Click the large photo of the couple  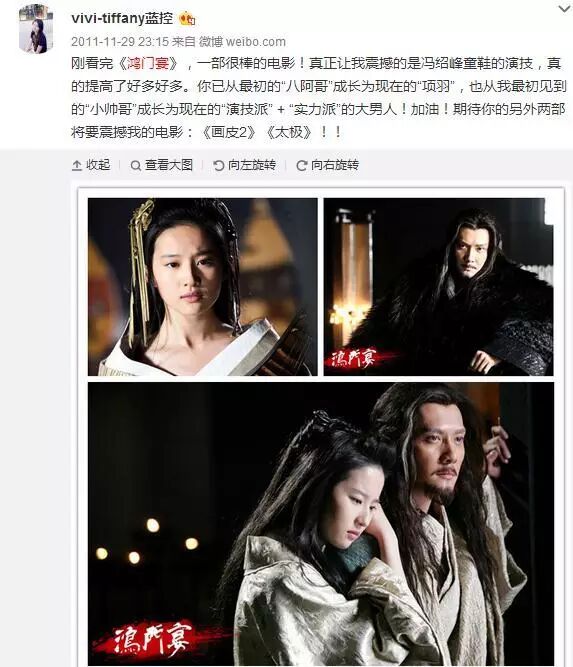point(321,524)
